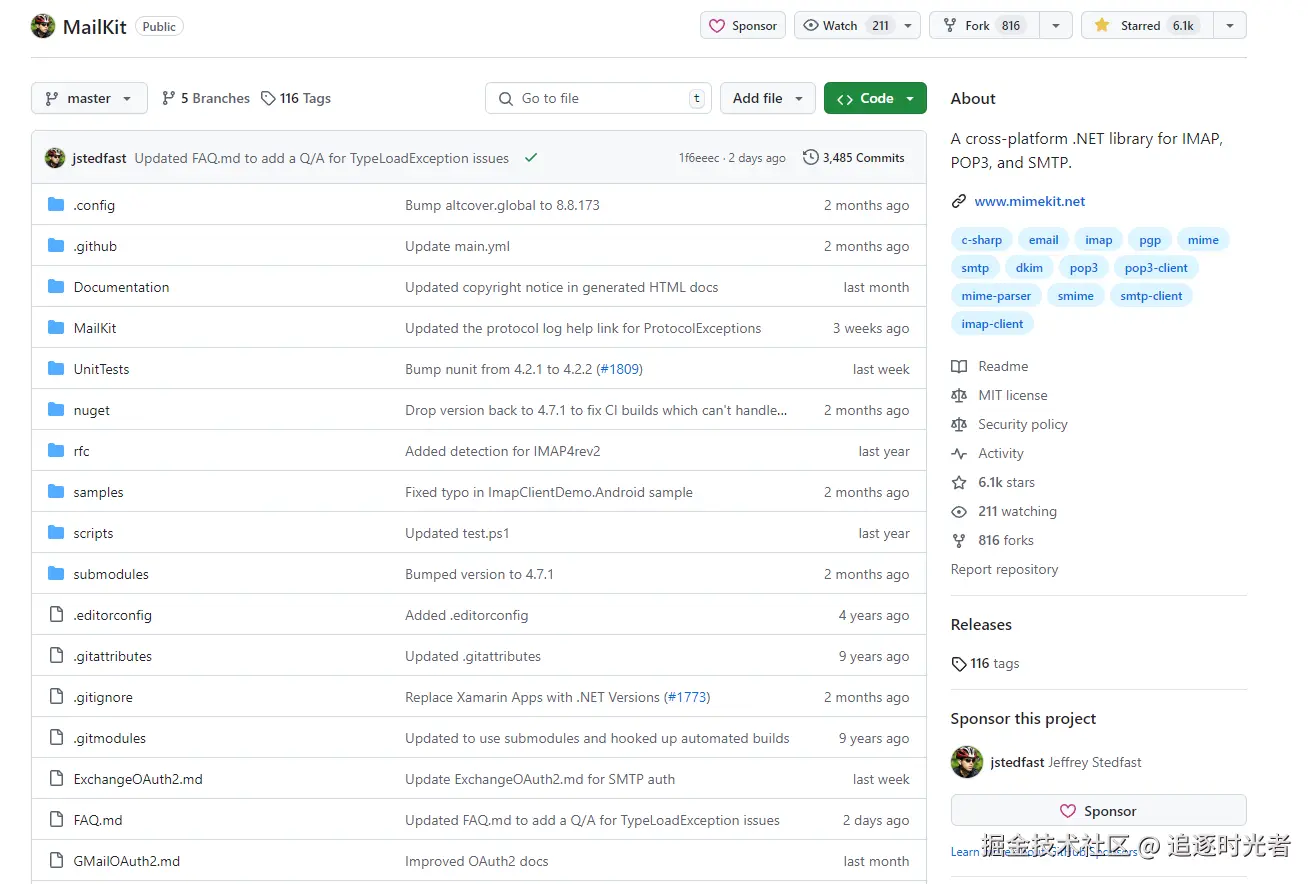Click the submodules folder icon
Image resolution: width=1316 pixels, height=884 pixels.
point(56,574)
